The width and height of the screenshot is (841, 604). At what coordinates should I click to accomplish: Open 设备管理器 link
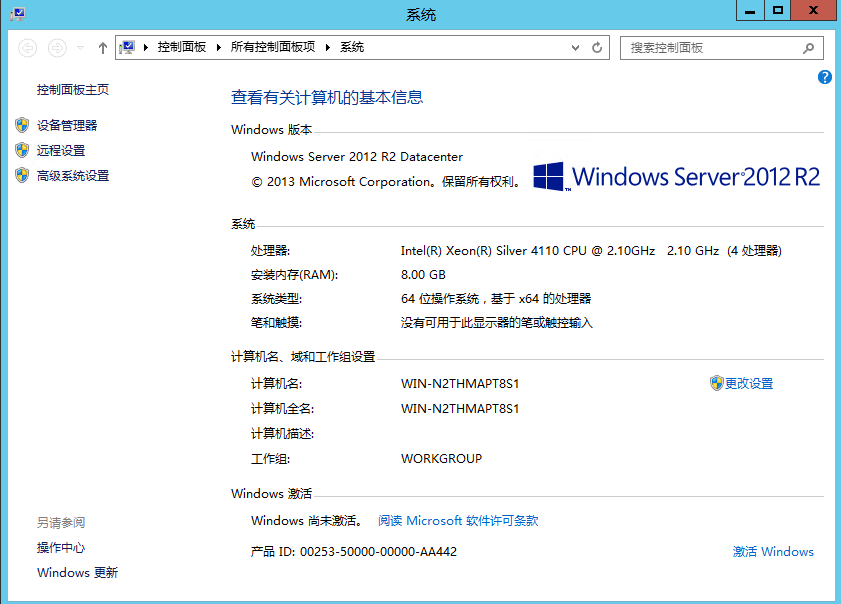tap(67, 126)
